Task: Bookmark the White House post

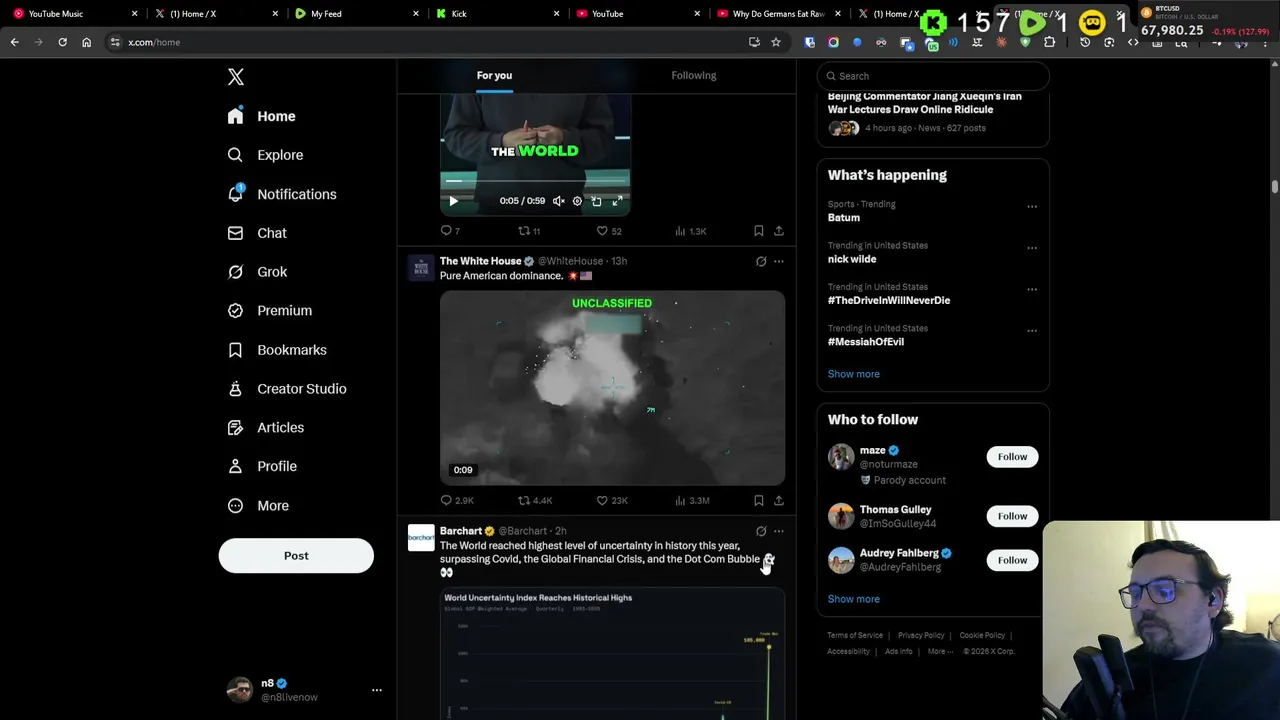Action: pos(759,500)
